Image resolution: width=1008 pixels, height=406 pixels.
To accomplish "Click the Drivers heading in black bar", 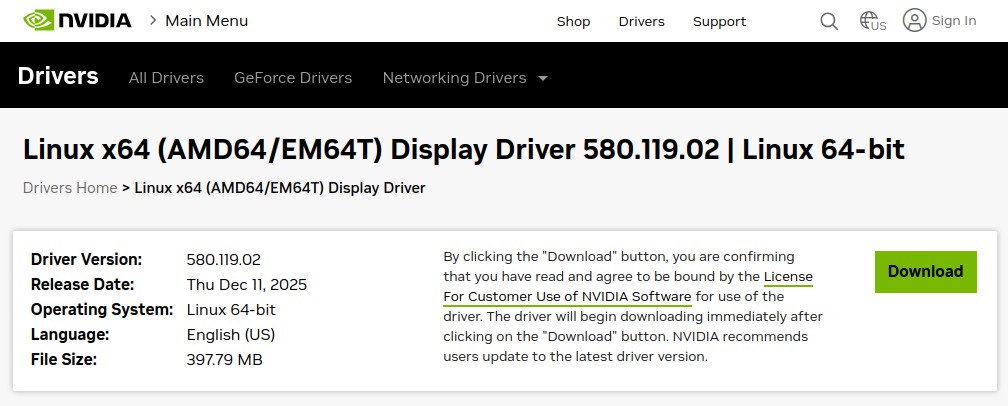I will (x=58, y=76).
